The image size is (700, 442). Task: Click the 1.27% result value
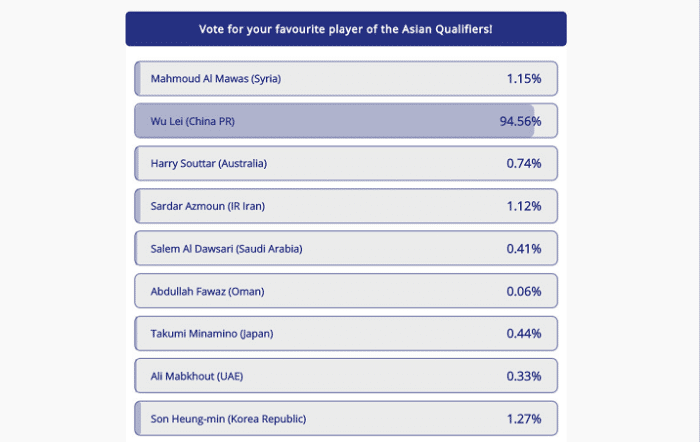point(524,418)
